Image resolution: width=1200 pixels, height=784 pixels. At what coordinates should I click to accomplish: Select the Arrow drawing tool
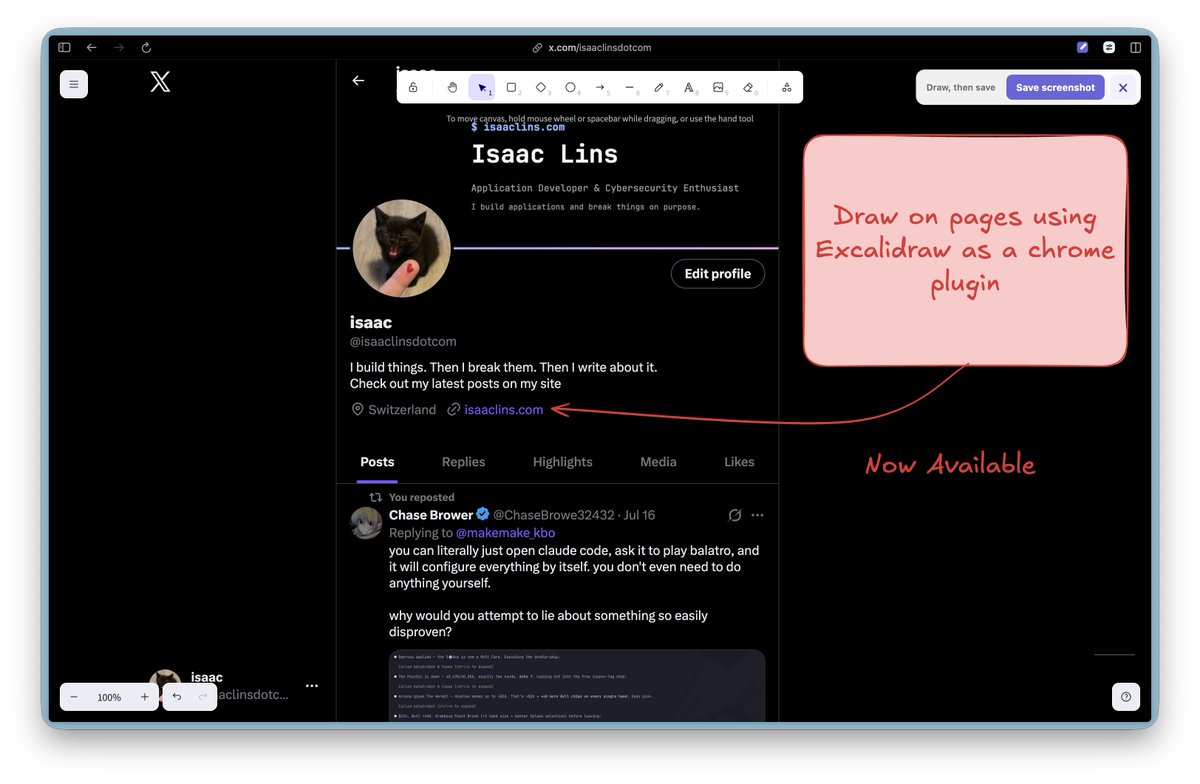[x=600, y=88]
